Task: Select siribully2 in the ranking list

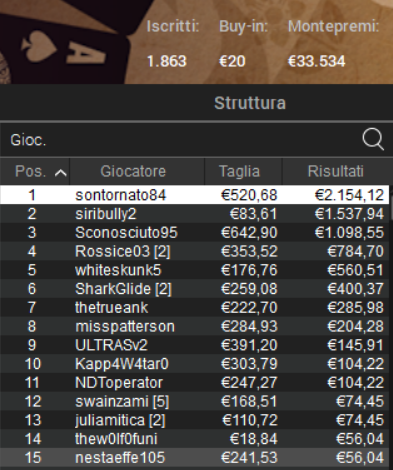Action: click(195, 213)
